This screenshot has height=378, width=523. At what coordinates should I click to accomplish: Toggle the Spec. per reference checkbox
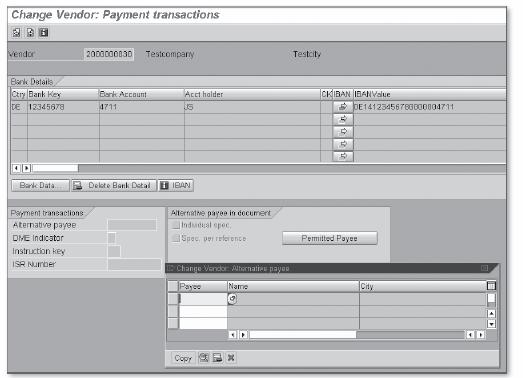coord(175,238)
